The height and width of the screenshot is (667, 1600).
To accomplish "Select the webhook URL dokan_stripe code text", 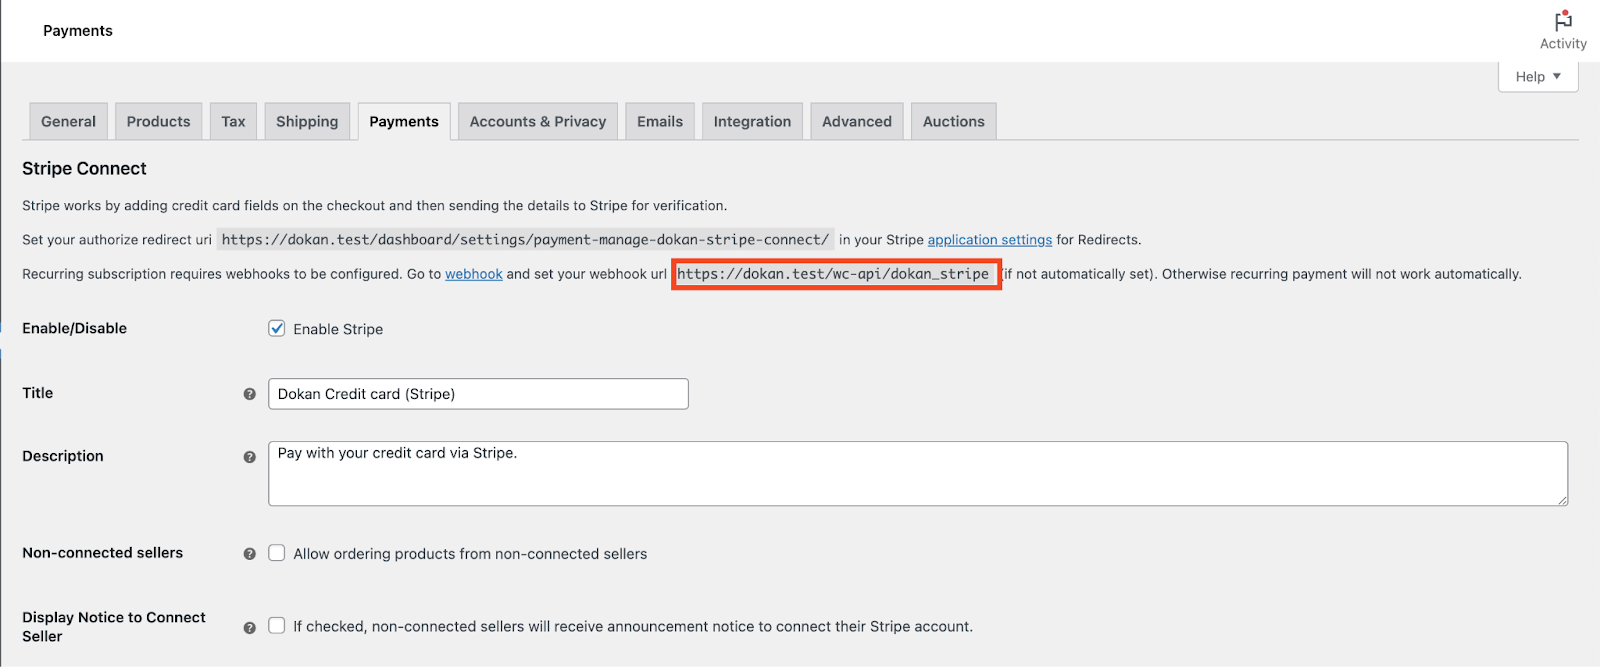I will click(x=833, y=274).
